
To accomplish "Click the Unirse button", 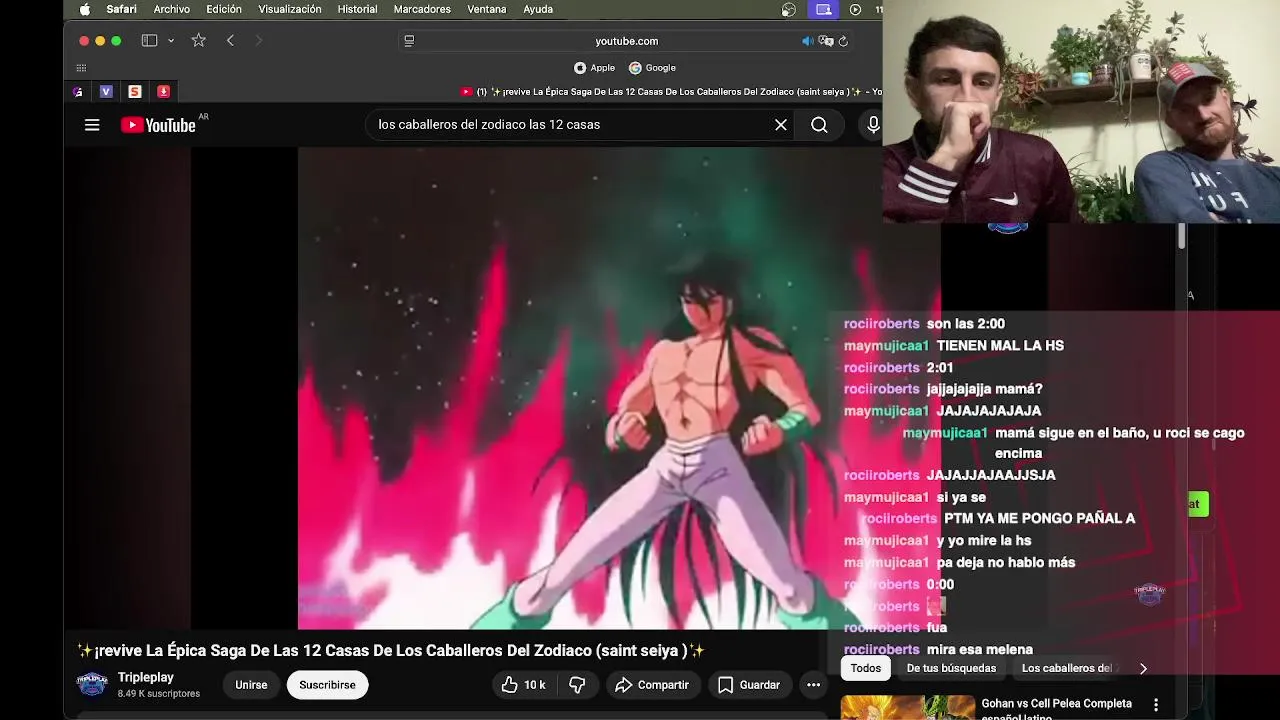I will [251, 685].
